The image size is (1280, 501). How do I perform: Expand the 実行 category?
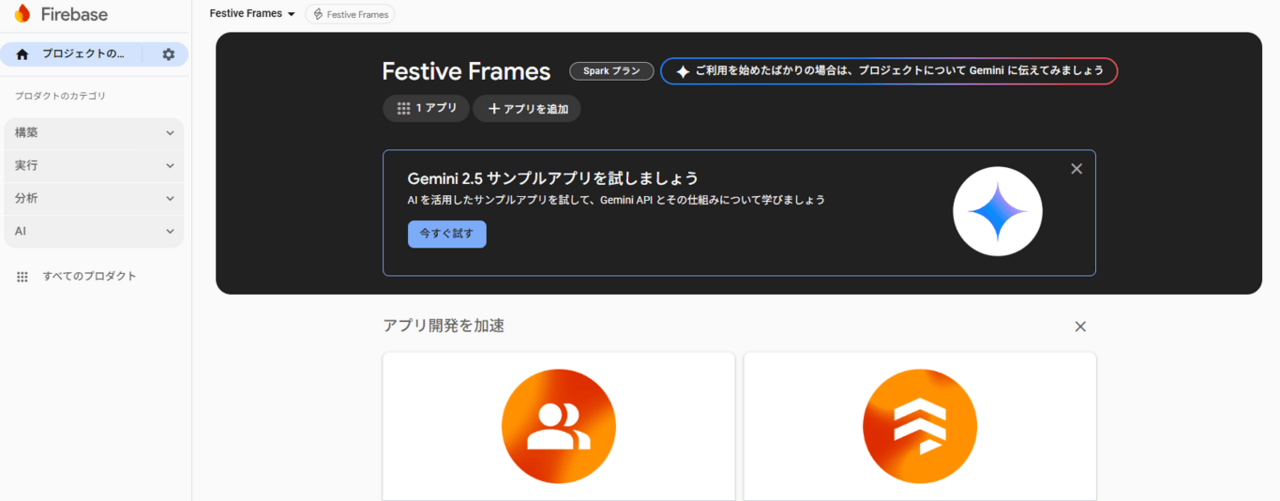click(x=94, y=166)
